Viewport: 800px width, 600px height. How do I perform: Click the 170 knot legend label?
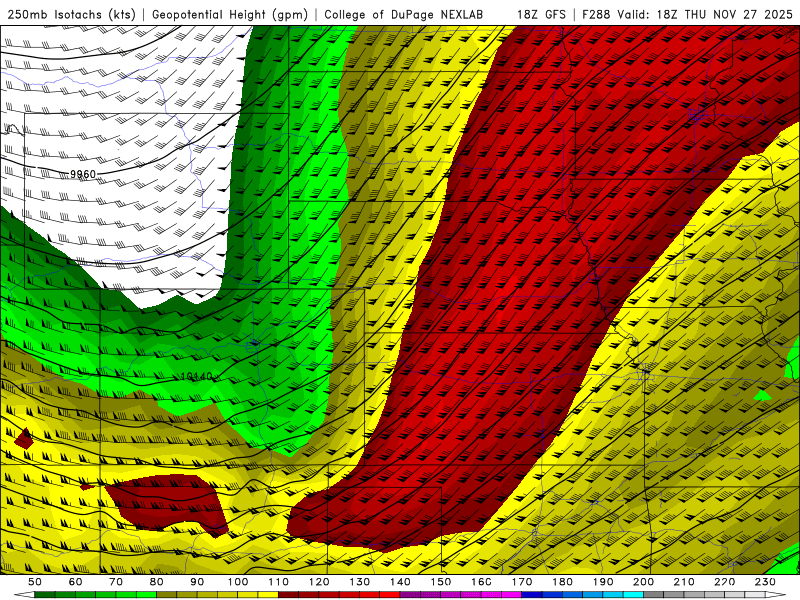[x=522, y=582]
